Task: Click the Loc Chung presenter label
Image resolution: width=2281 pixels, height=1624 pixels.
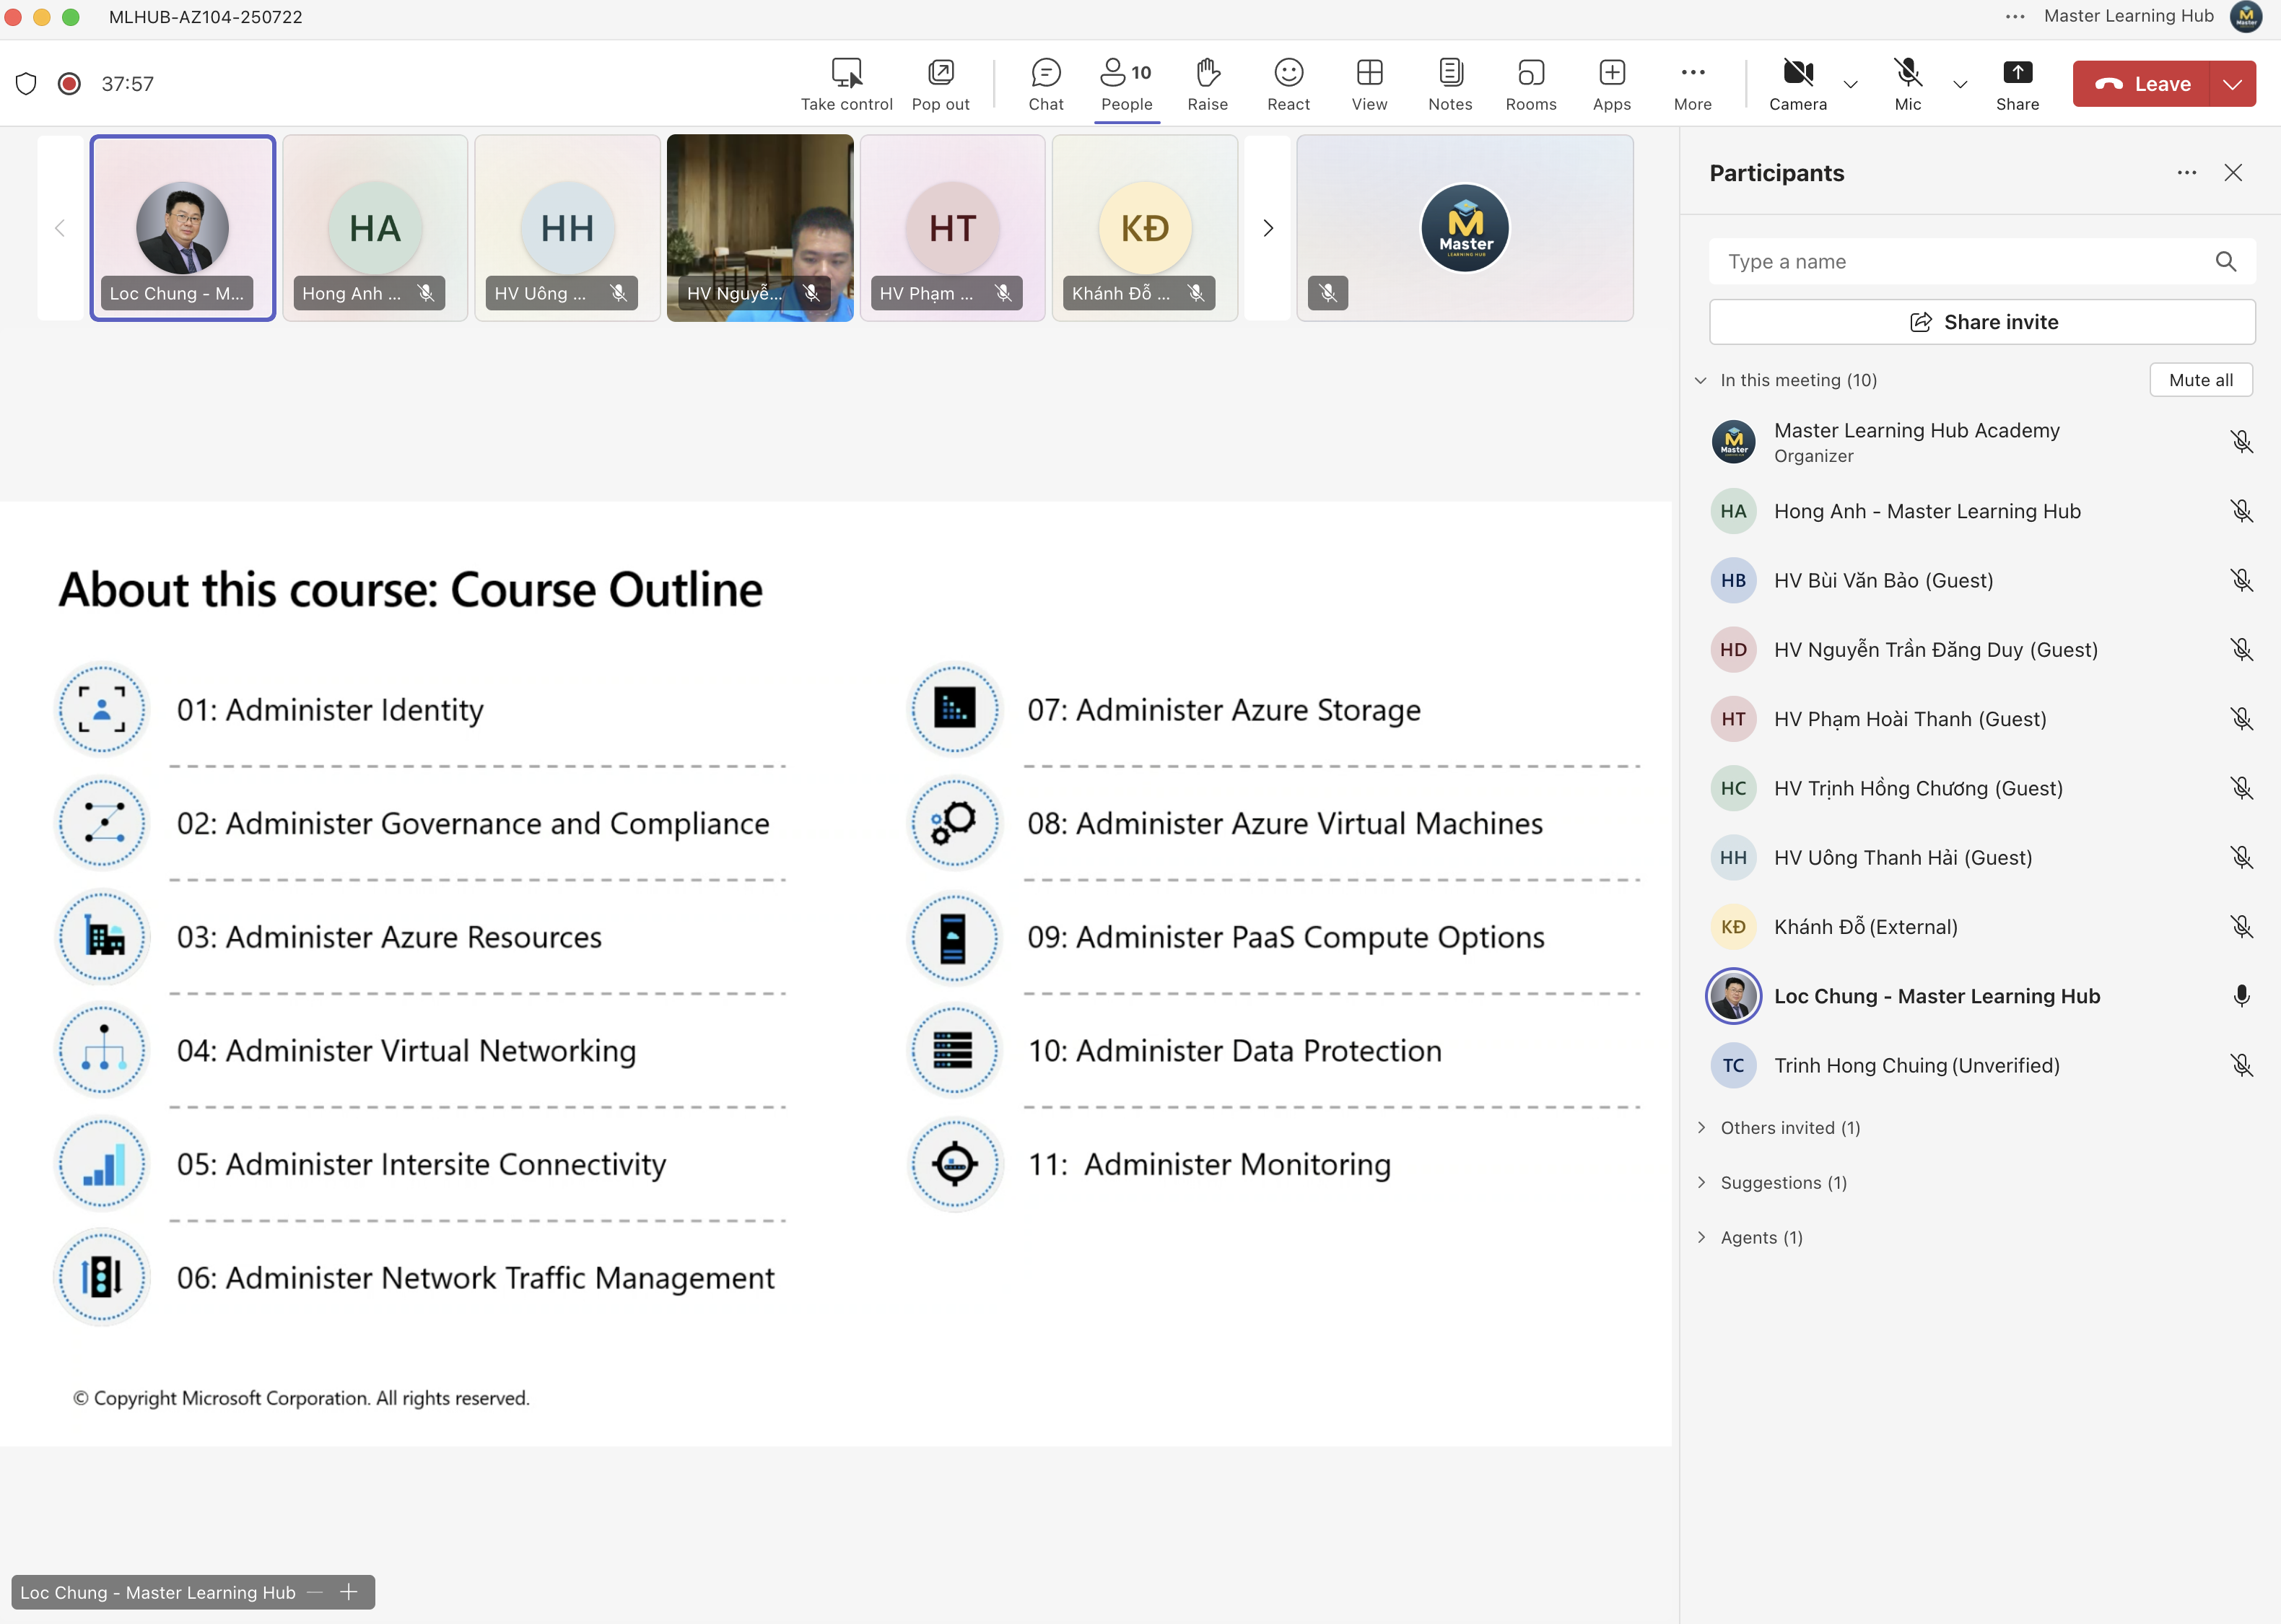Action: tap(158, 1592)
